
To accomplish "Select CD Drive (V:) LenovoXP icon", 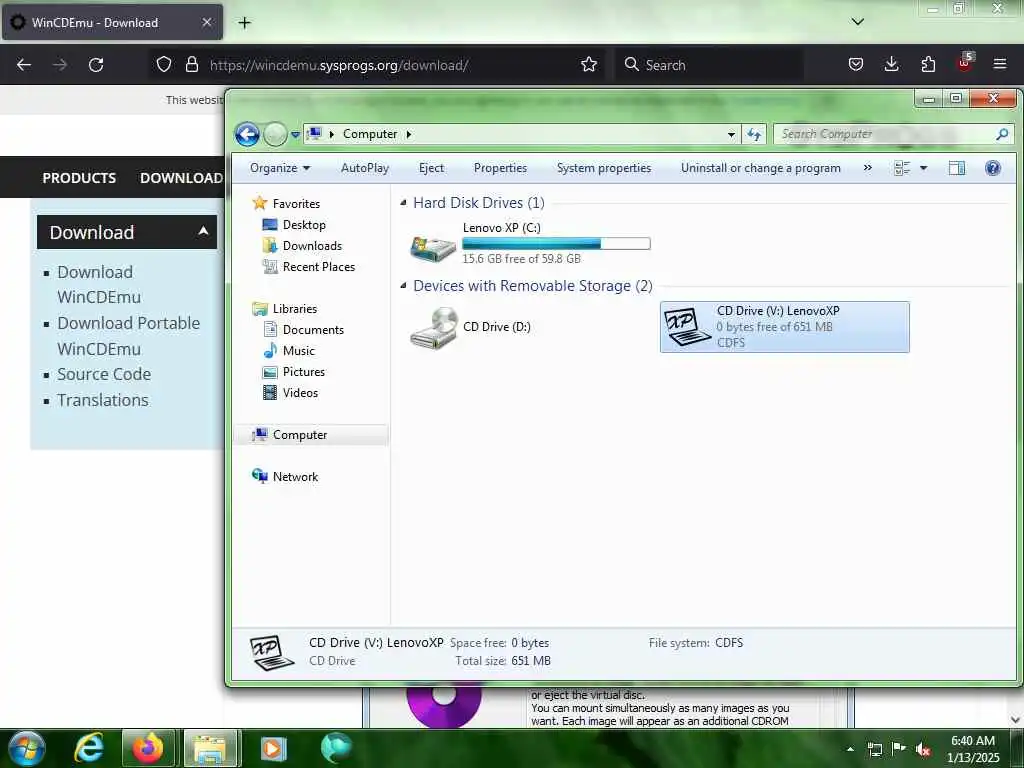I will [x=687, y=327].
